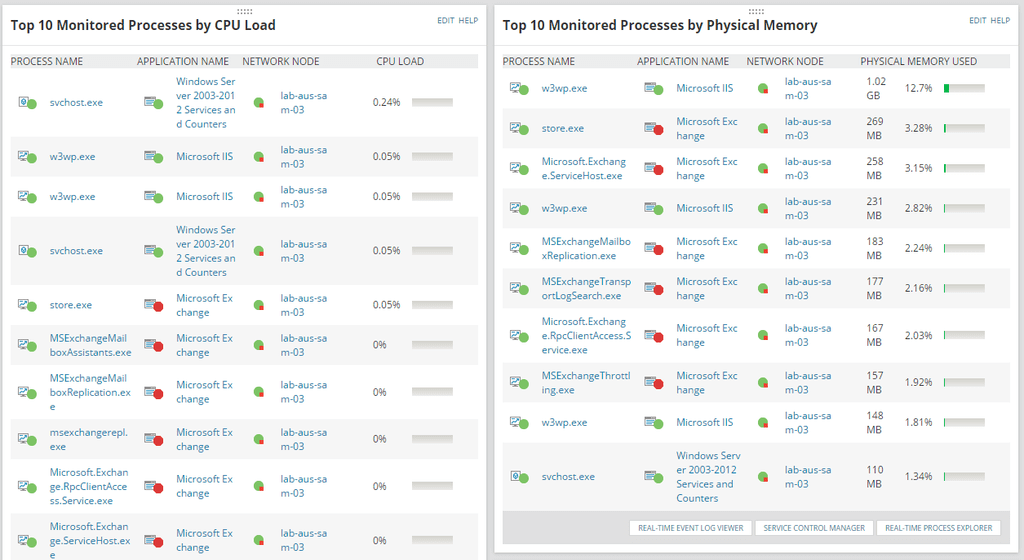Click CPU LOAD column header

[400, 61]
